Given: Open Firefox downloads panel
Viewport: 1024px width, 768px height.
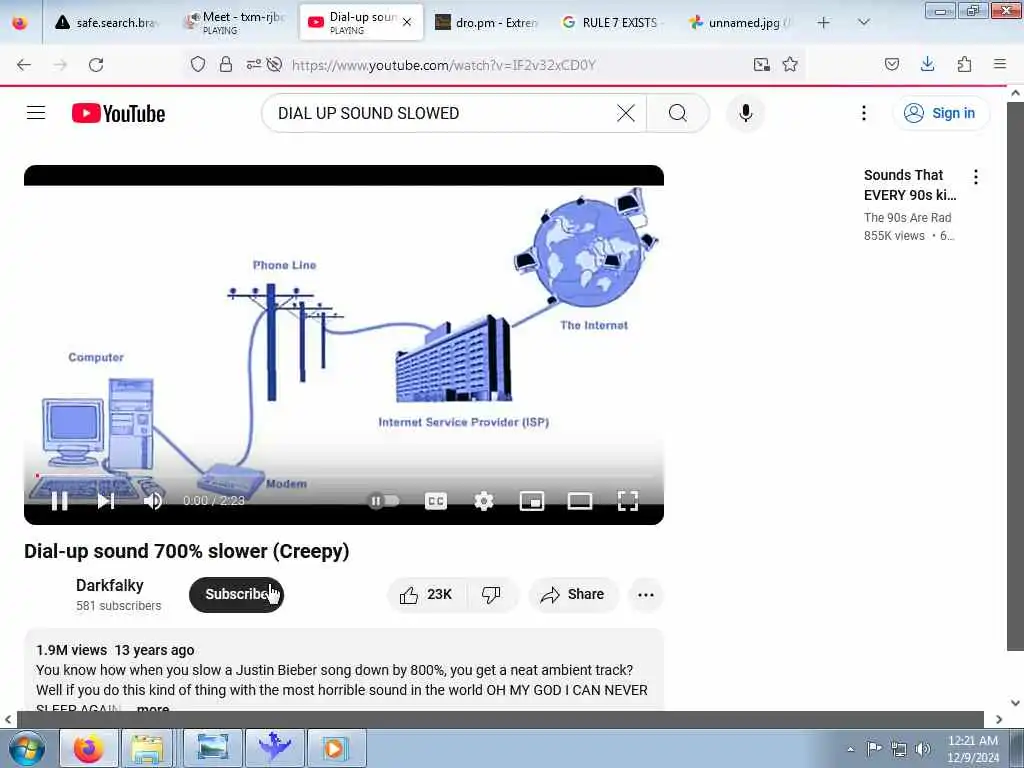Looking at the screenshot, I should 927,64.
